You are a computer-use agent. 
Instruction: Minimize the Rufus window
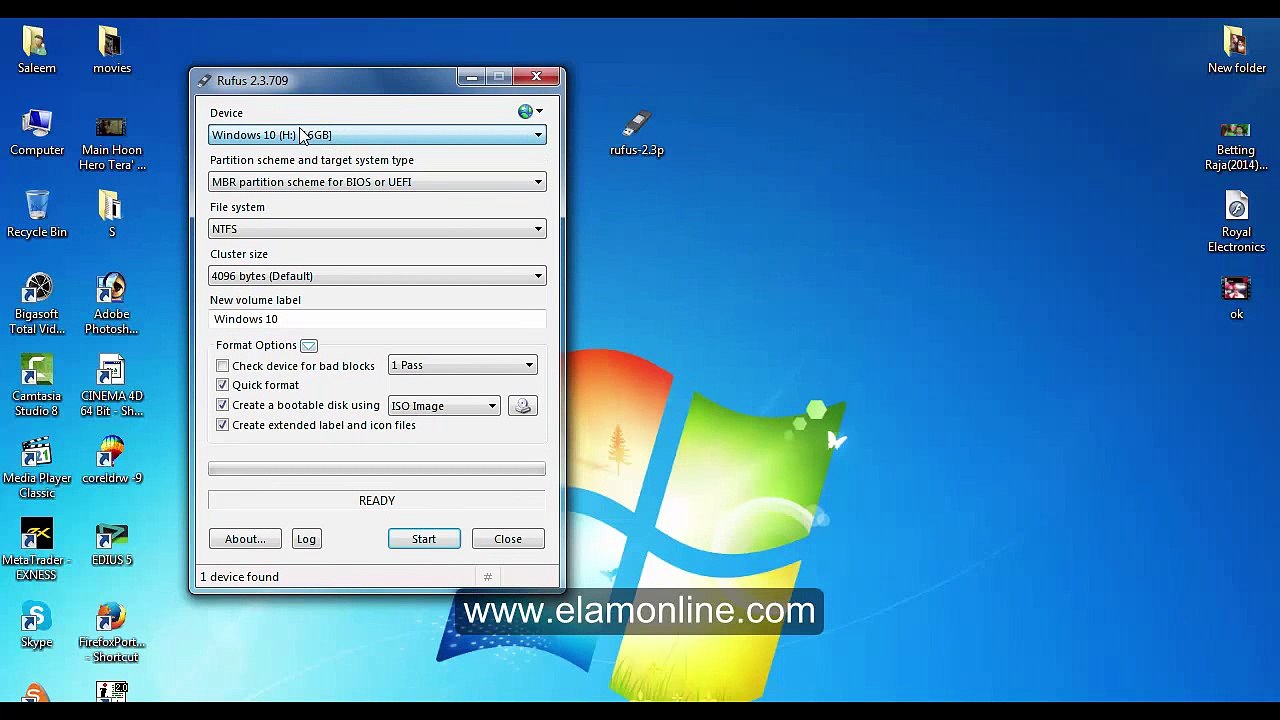click(472, 77)
